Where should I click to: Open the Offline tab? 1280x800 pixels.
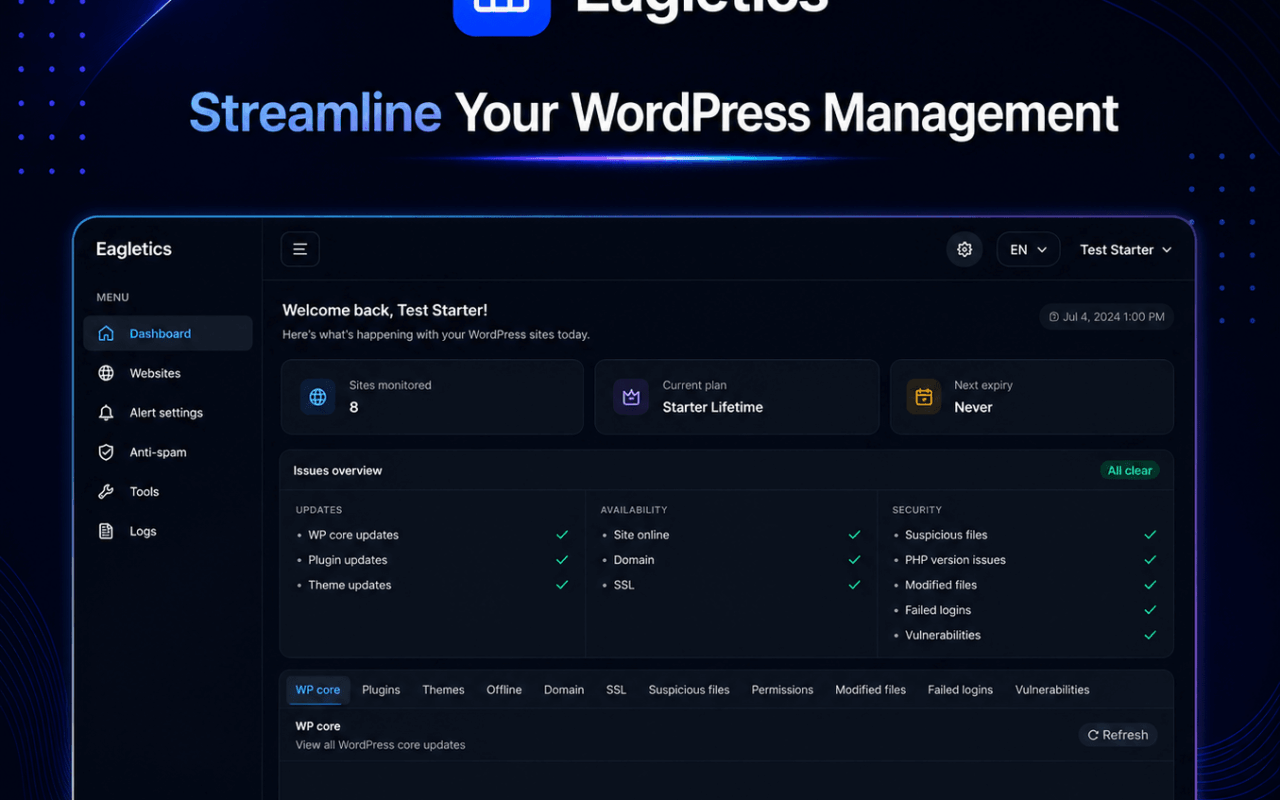[504, 690]
